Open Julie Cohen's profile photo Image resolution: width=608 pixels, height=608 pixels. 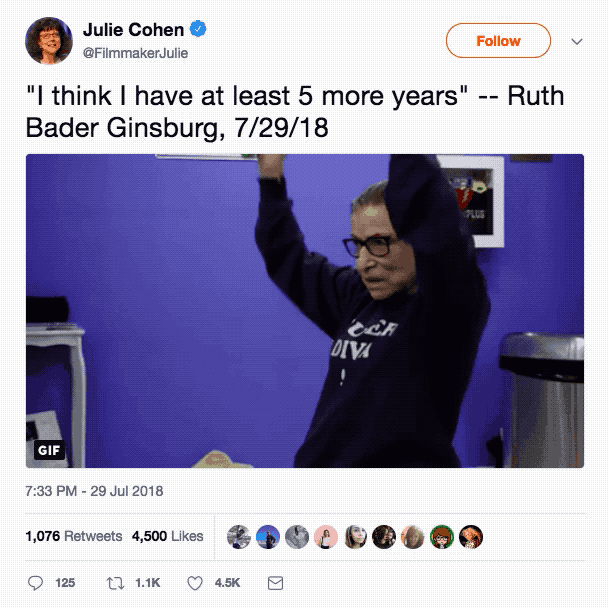click(x=49, y=40)
